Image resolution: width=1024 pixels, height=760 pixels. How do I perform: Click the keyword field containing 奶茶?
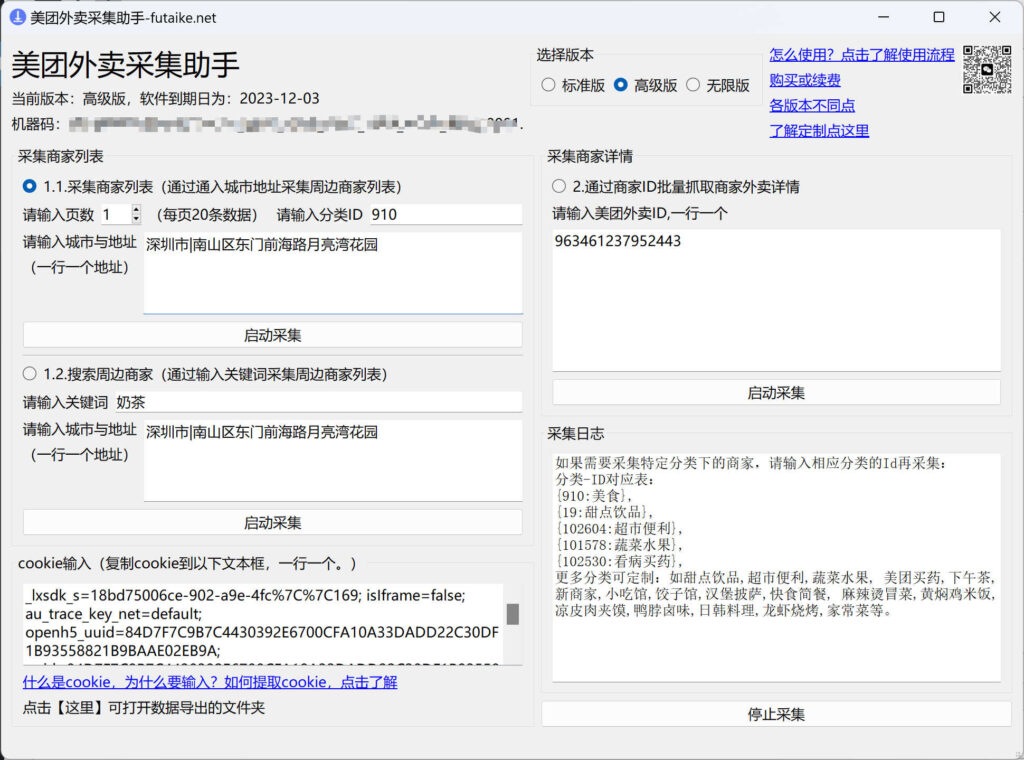coord(318,402)
